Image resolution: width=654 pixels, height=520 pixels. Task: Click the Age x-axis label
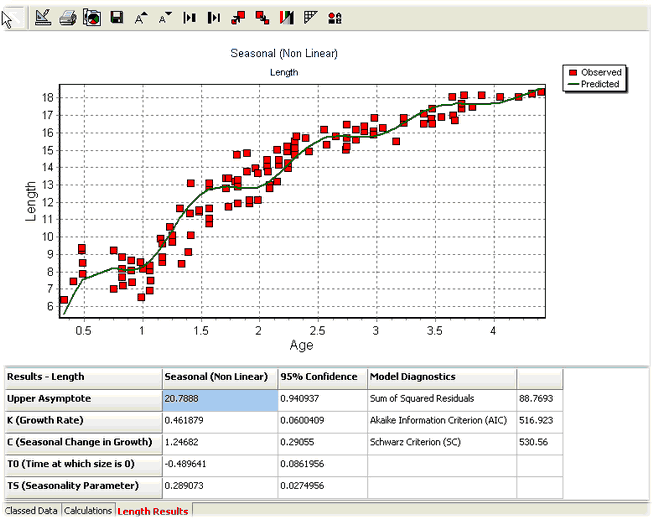pyautogui.click(x=302, y=345)
